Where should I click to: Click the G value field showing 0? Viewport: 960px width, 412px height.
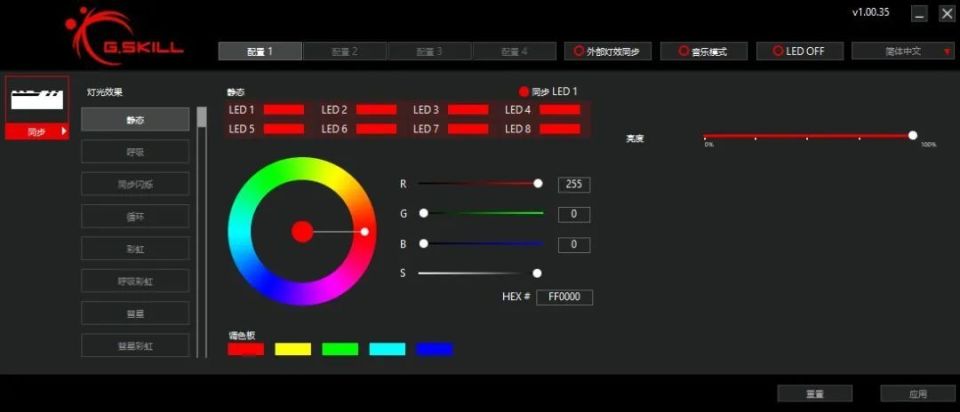(x=574, y=215)
